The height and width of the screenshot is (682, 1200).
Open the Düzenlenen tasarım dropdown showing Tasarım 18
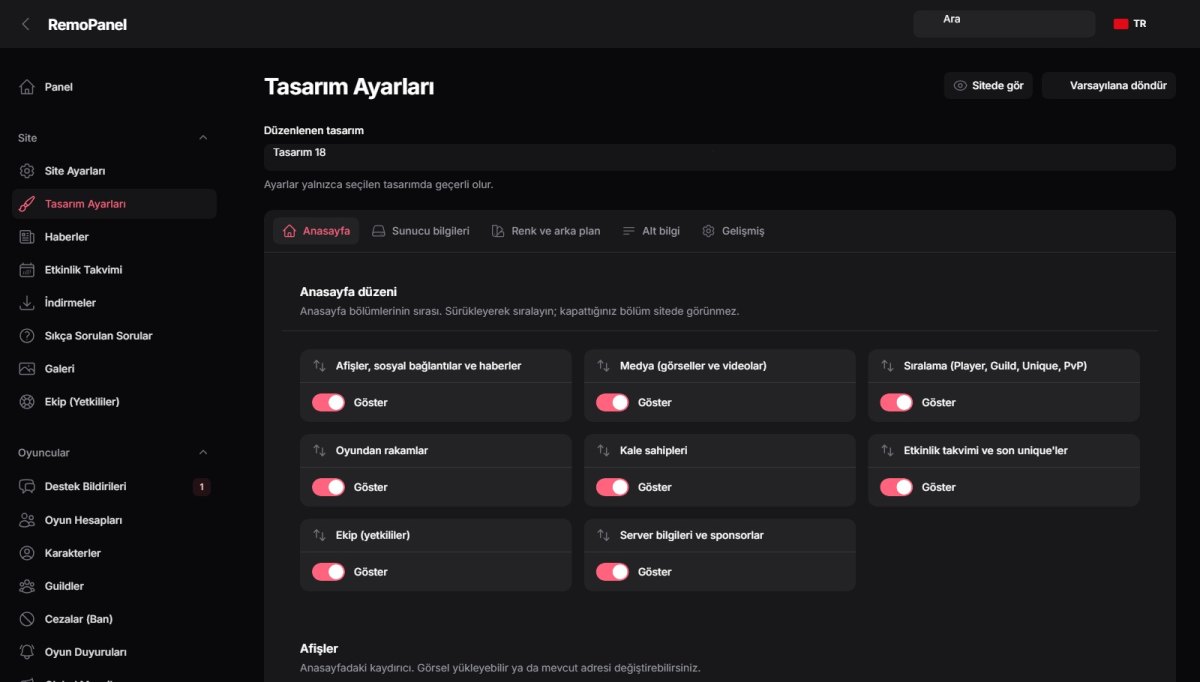(720, 157)
